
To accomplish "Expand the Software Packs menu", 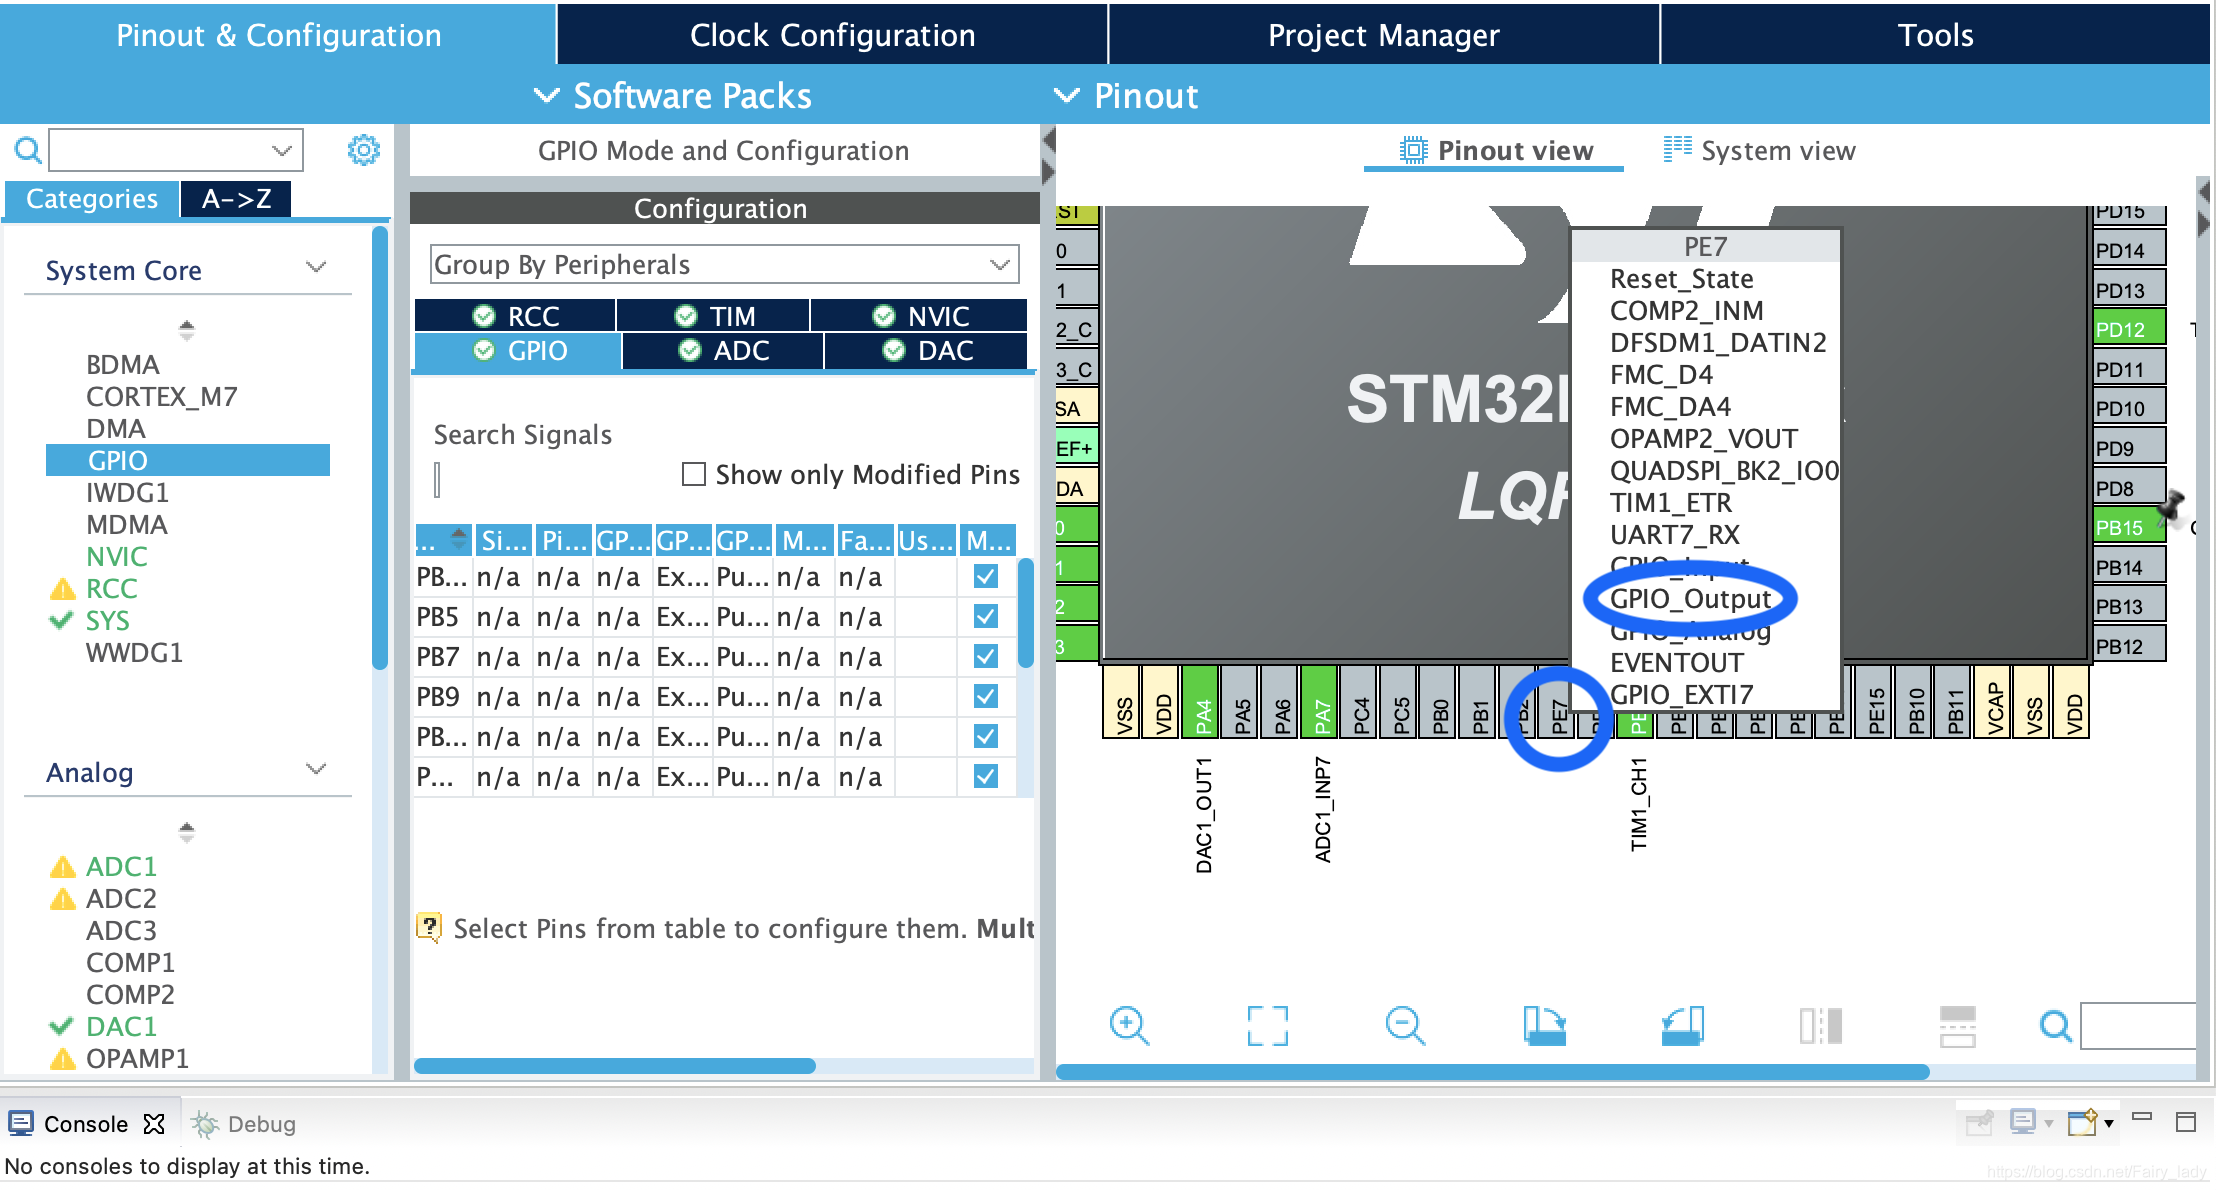I will point(675,96).
